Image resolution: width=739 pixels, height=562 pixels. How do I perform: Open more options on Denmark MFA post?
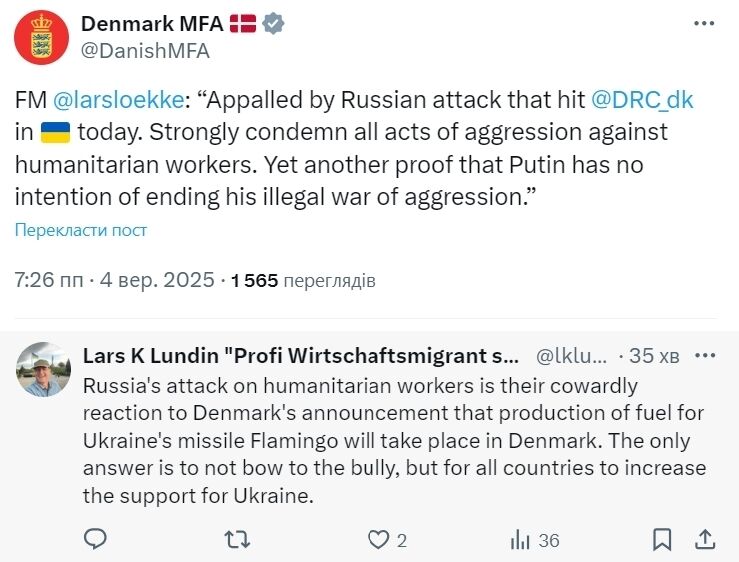[x=705, y=25]
